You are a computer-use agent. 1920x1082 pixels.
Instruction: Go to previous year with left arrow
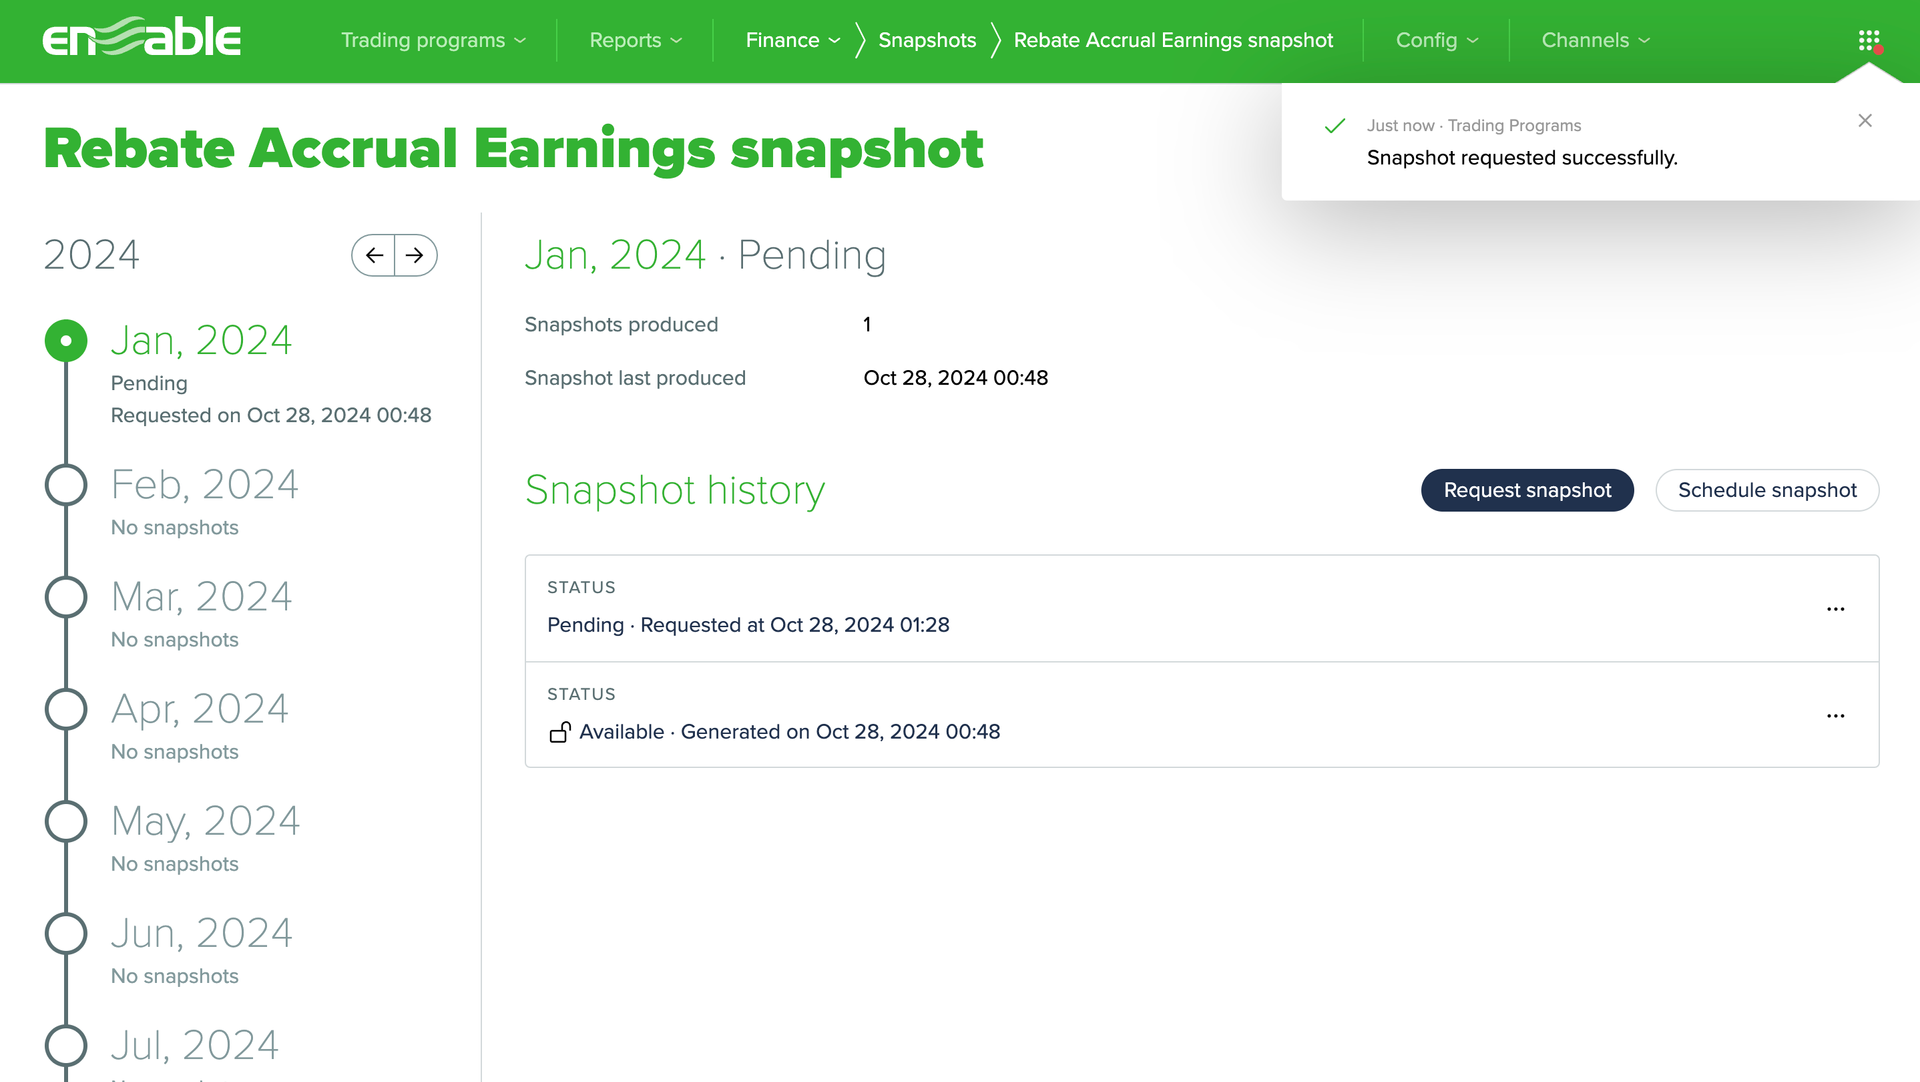click(374, 255)
